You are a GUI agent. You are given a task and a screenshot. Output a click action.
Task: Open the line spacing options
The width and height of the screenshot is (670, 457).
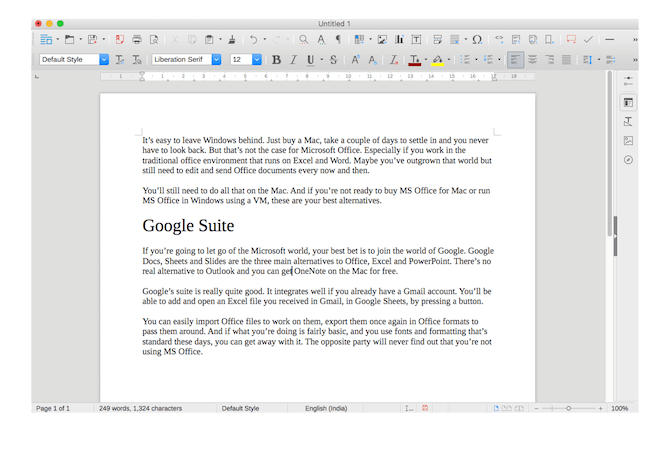588,60
